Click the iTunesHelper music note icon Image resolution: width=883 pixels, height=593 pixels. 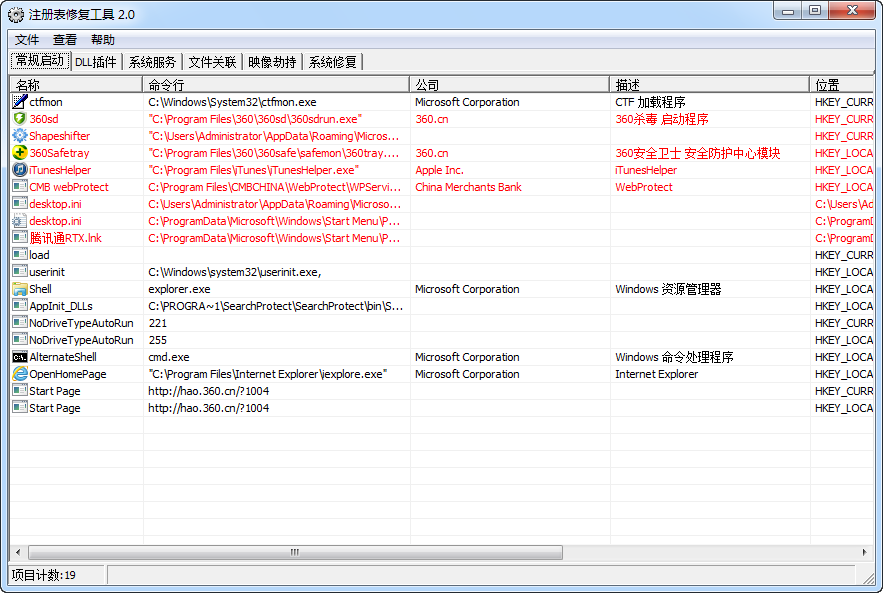tap(20, 170)
